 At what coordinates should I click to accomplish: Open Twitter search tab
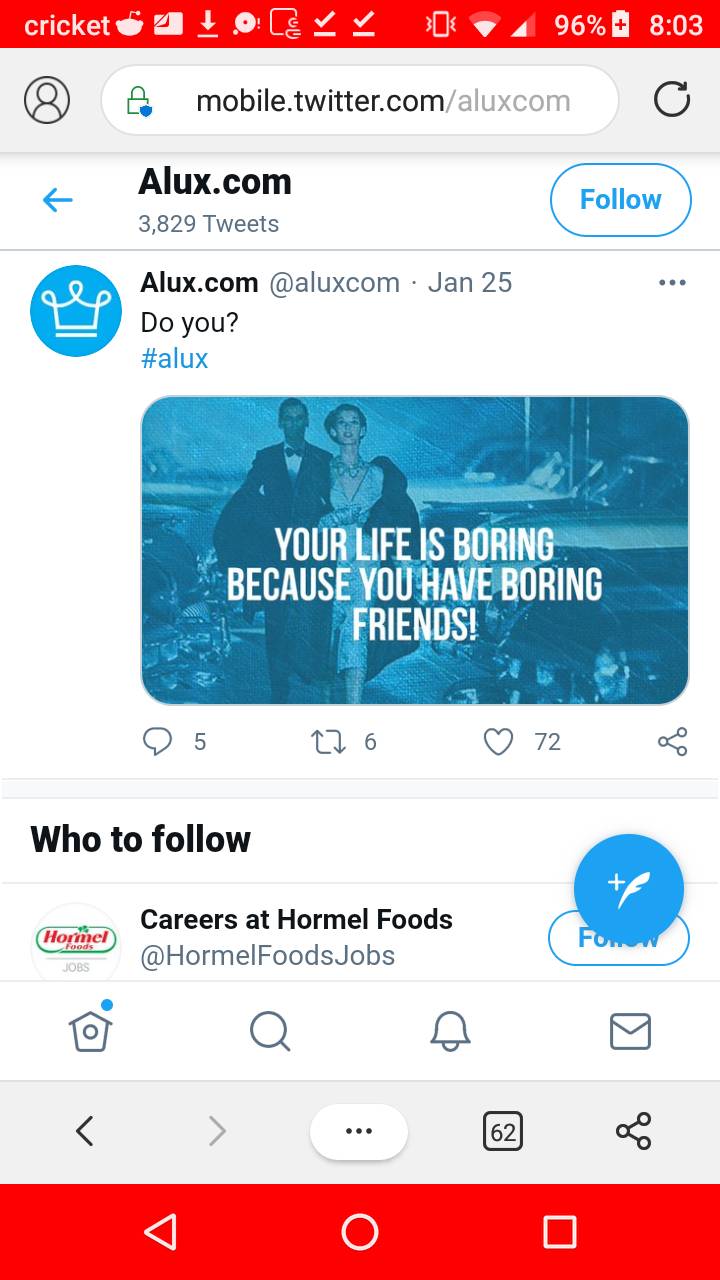tap(270, 1030)
